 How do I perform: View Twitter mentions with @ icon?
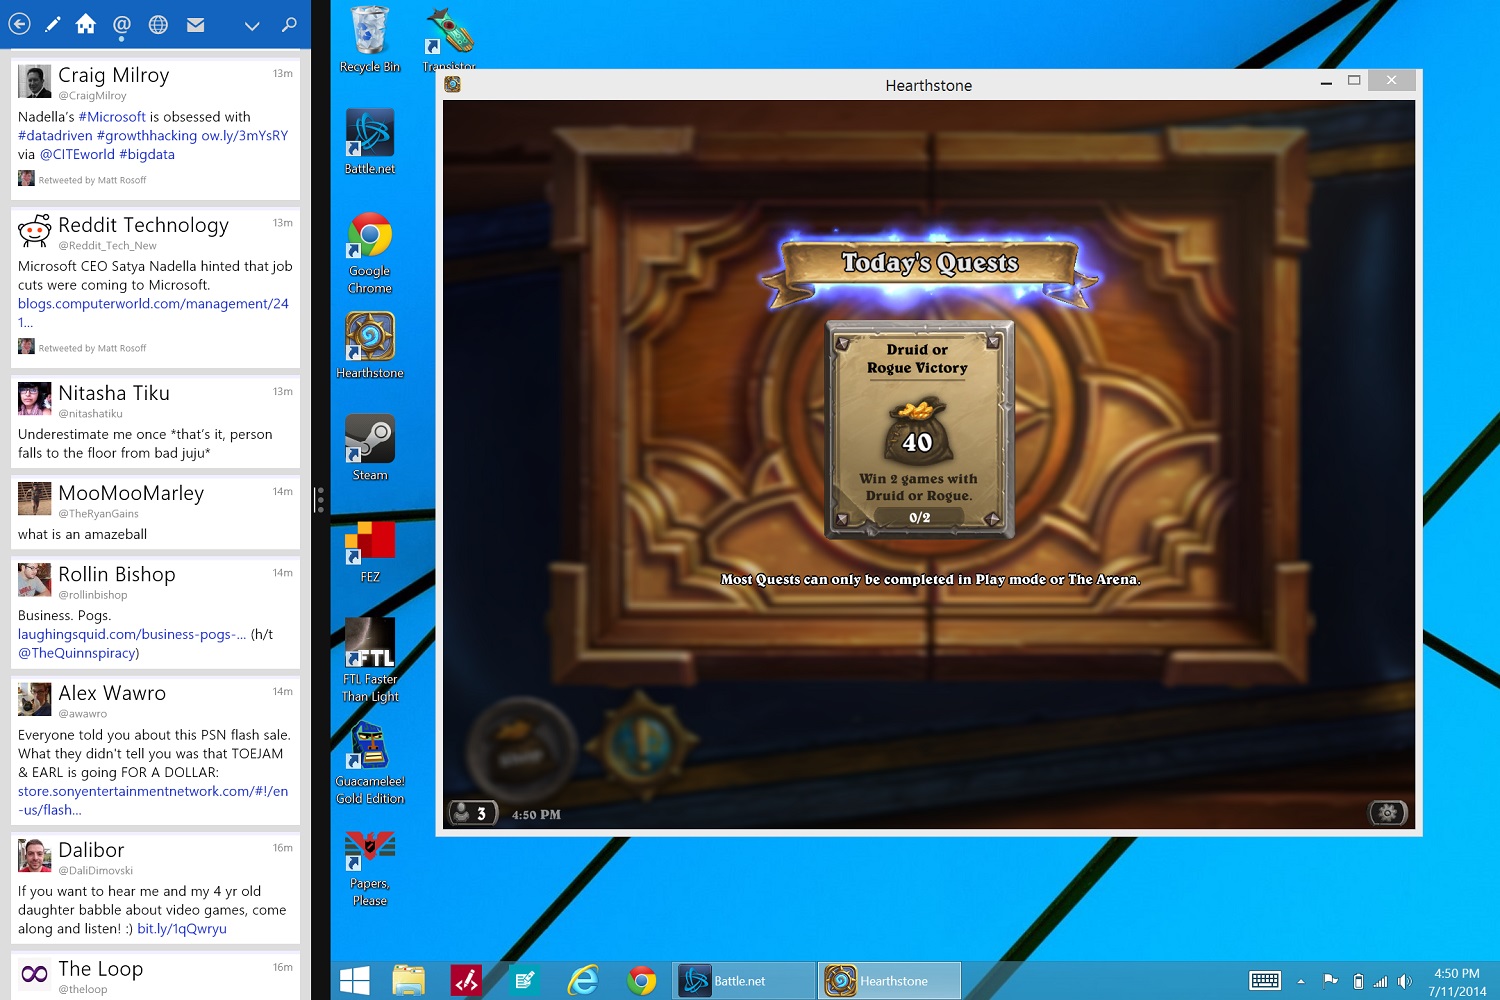click(122, 24)
